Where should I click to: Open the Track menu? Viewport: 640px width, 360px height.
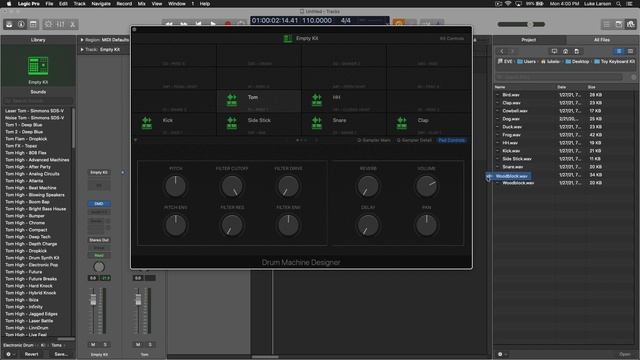point(79,4)
